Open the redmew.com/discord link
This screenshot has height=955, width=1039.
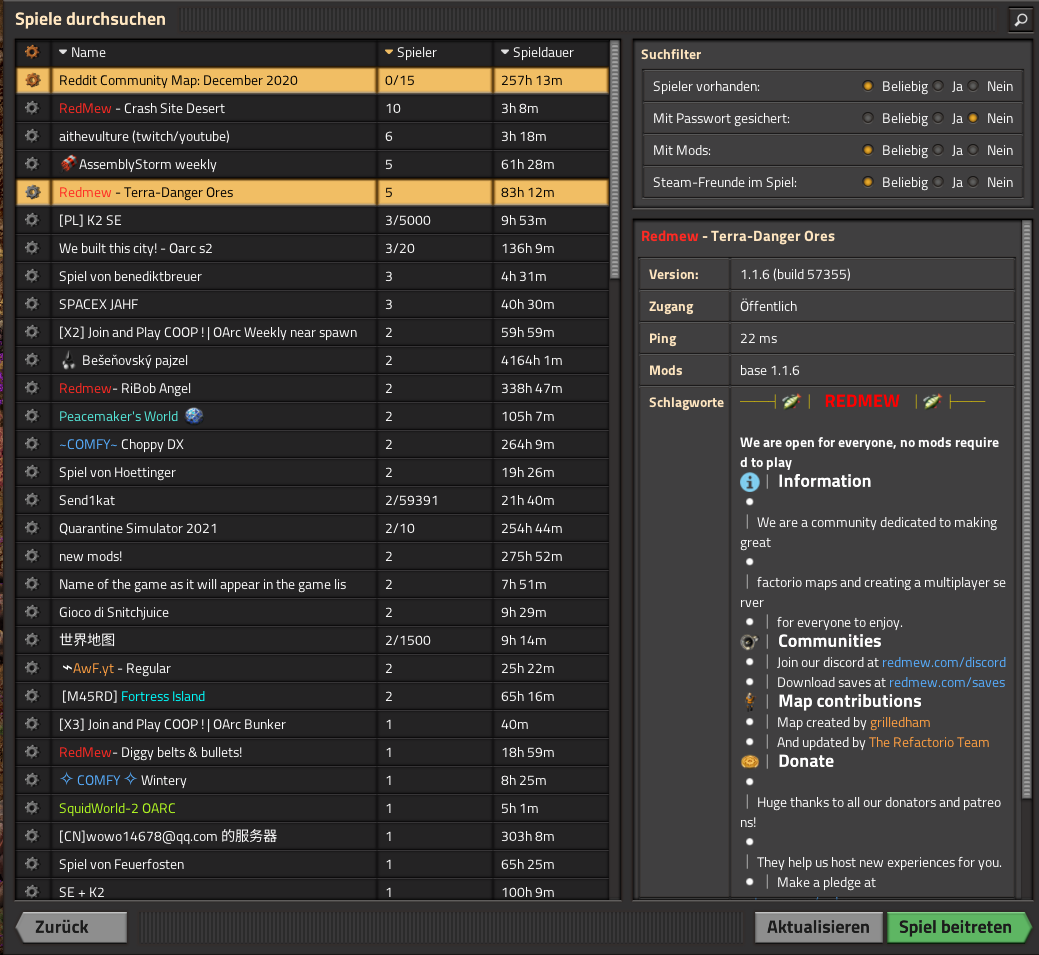coord(943,662)
